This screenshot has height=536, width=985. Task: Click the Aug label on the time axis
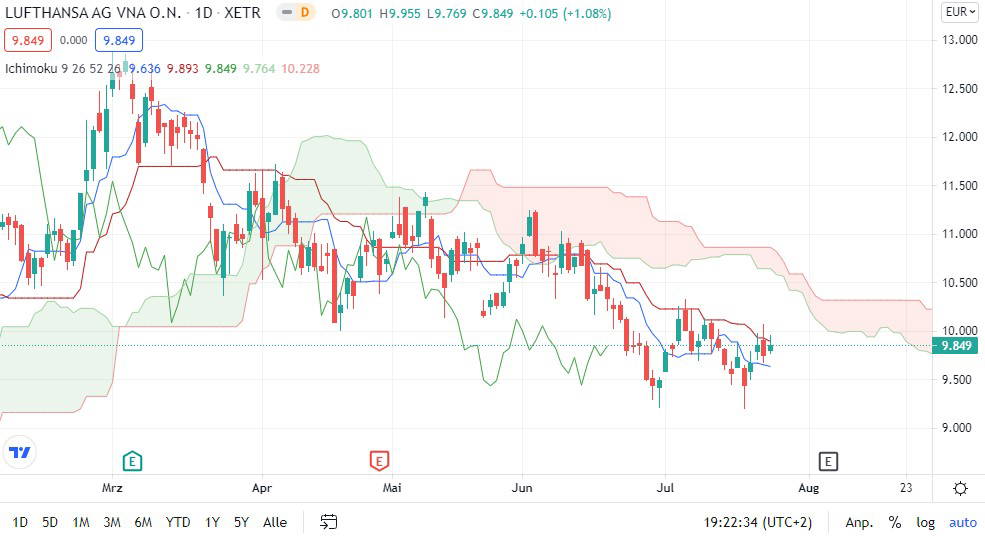pyautogui.click(x=808, y=488)
